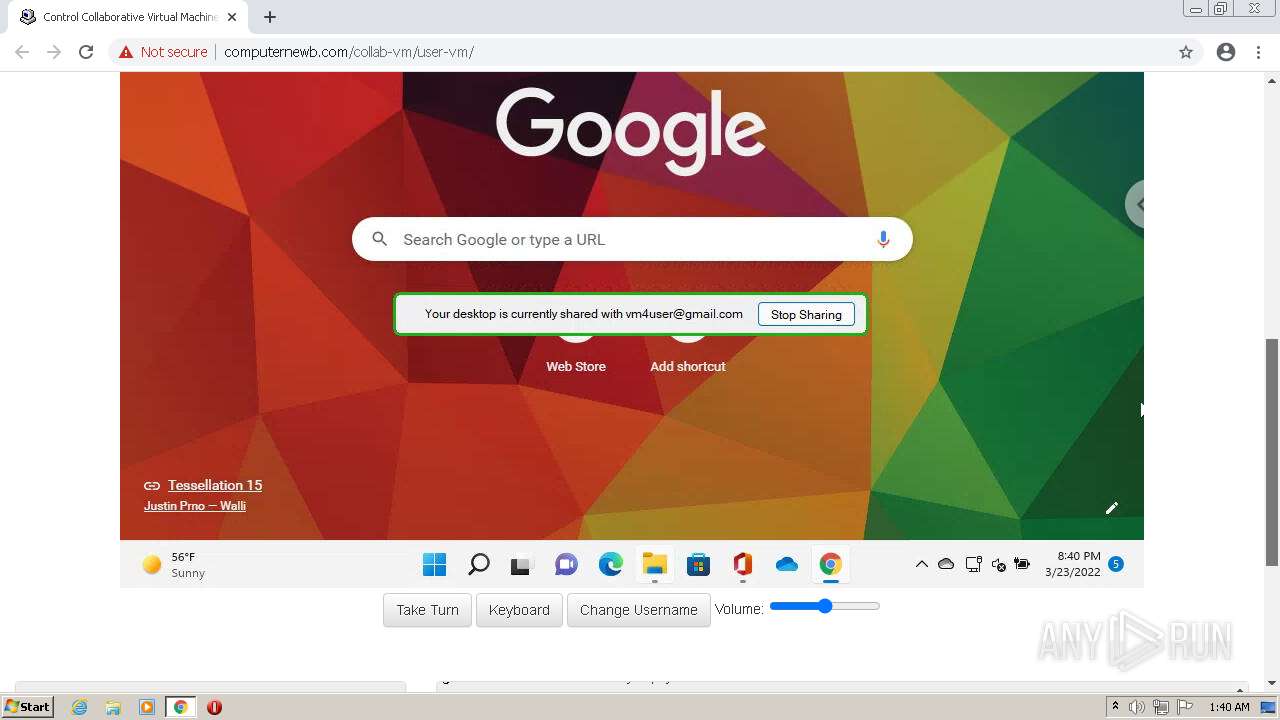Open Justin Prno — Walli link
1280x720 pixels.
click(x=195, y=506)
